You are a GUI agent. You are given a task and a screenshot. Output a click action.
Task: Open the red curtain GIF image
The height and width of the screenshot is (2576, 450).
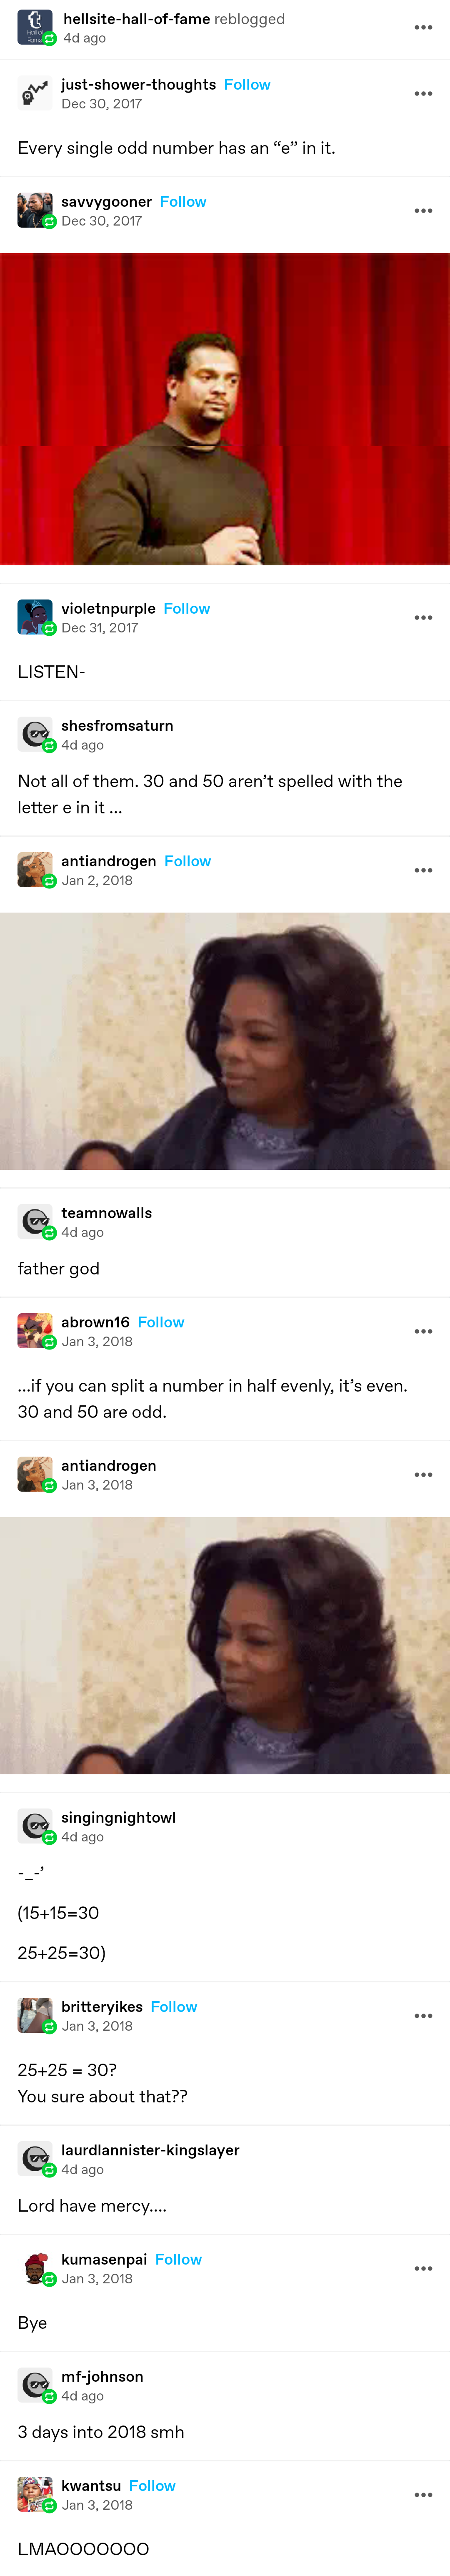point(225,409)
